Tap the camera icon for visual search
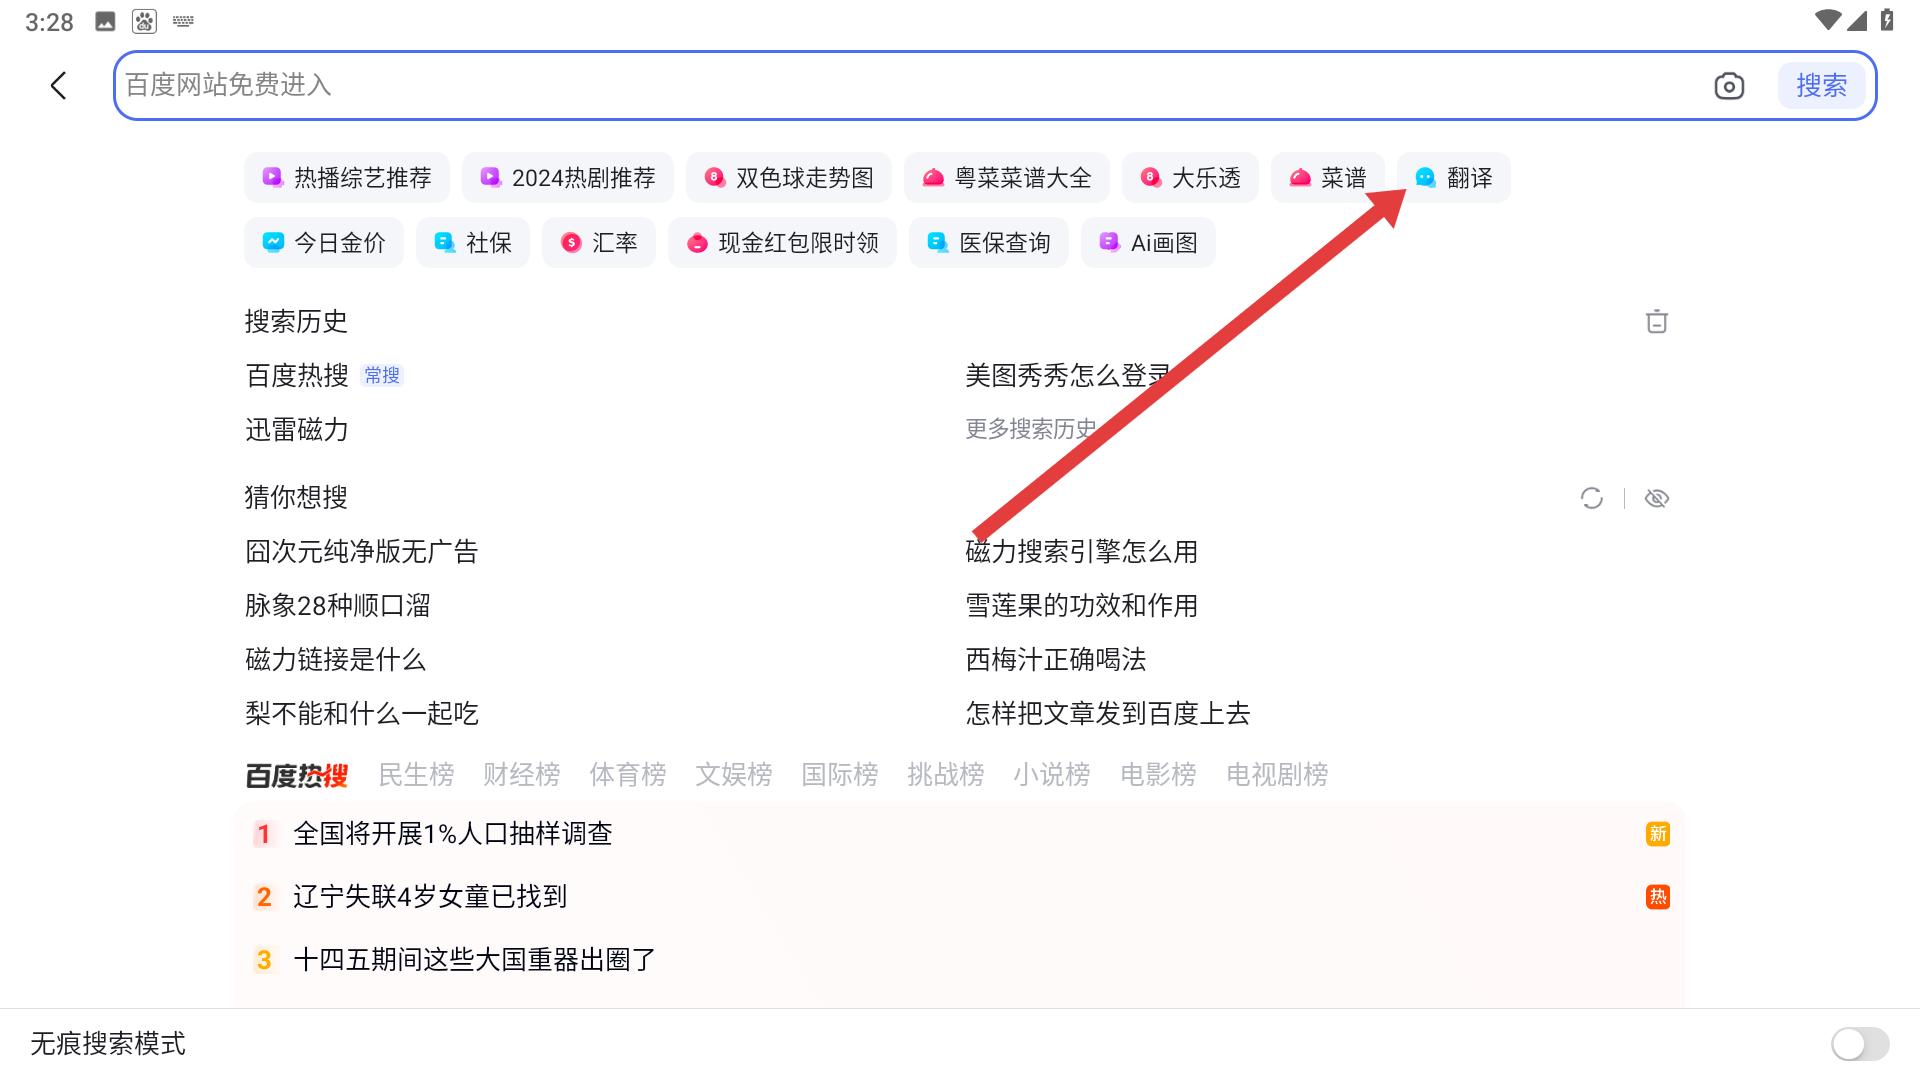The image size is (1920, 1080). [x=1729, y=86]
